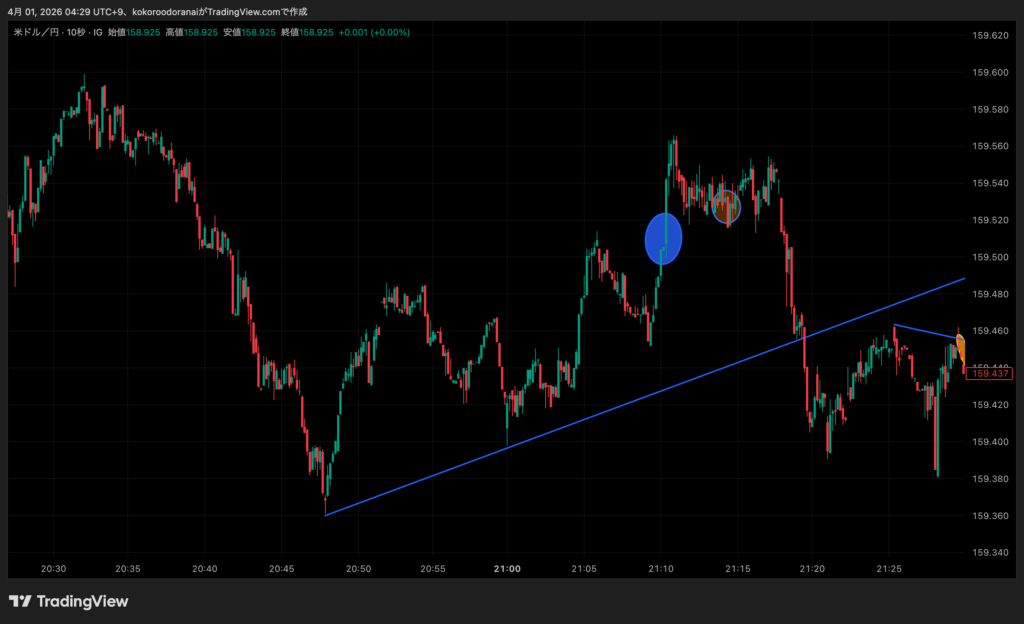This screenshot has width=1024, height=624.
Task: Select the short descending blue trend line
Action: [x=925, y=331]
